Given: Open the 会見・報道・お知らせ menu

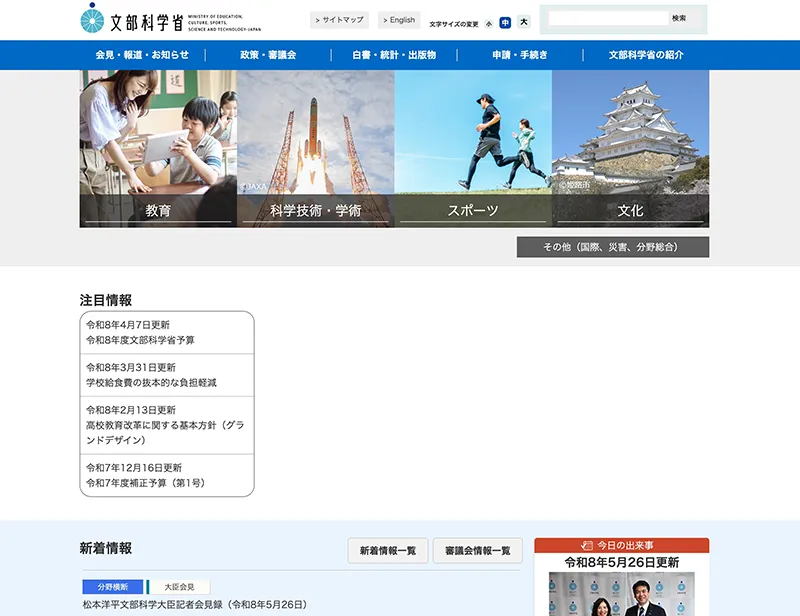Looking at the screenshot, I should pos(142,55).
